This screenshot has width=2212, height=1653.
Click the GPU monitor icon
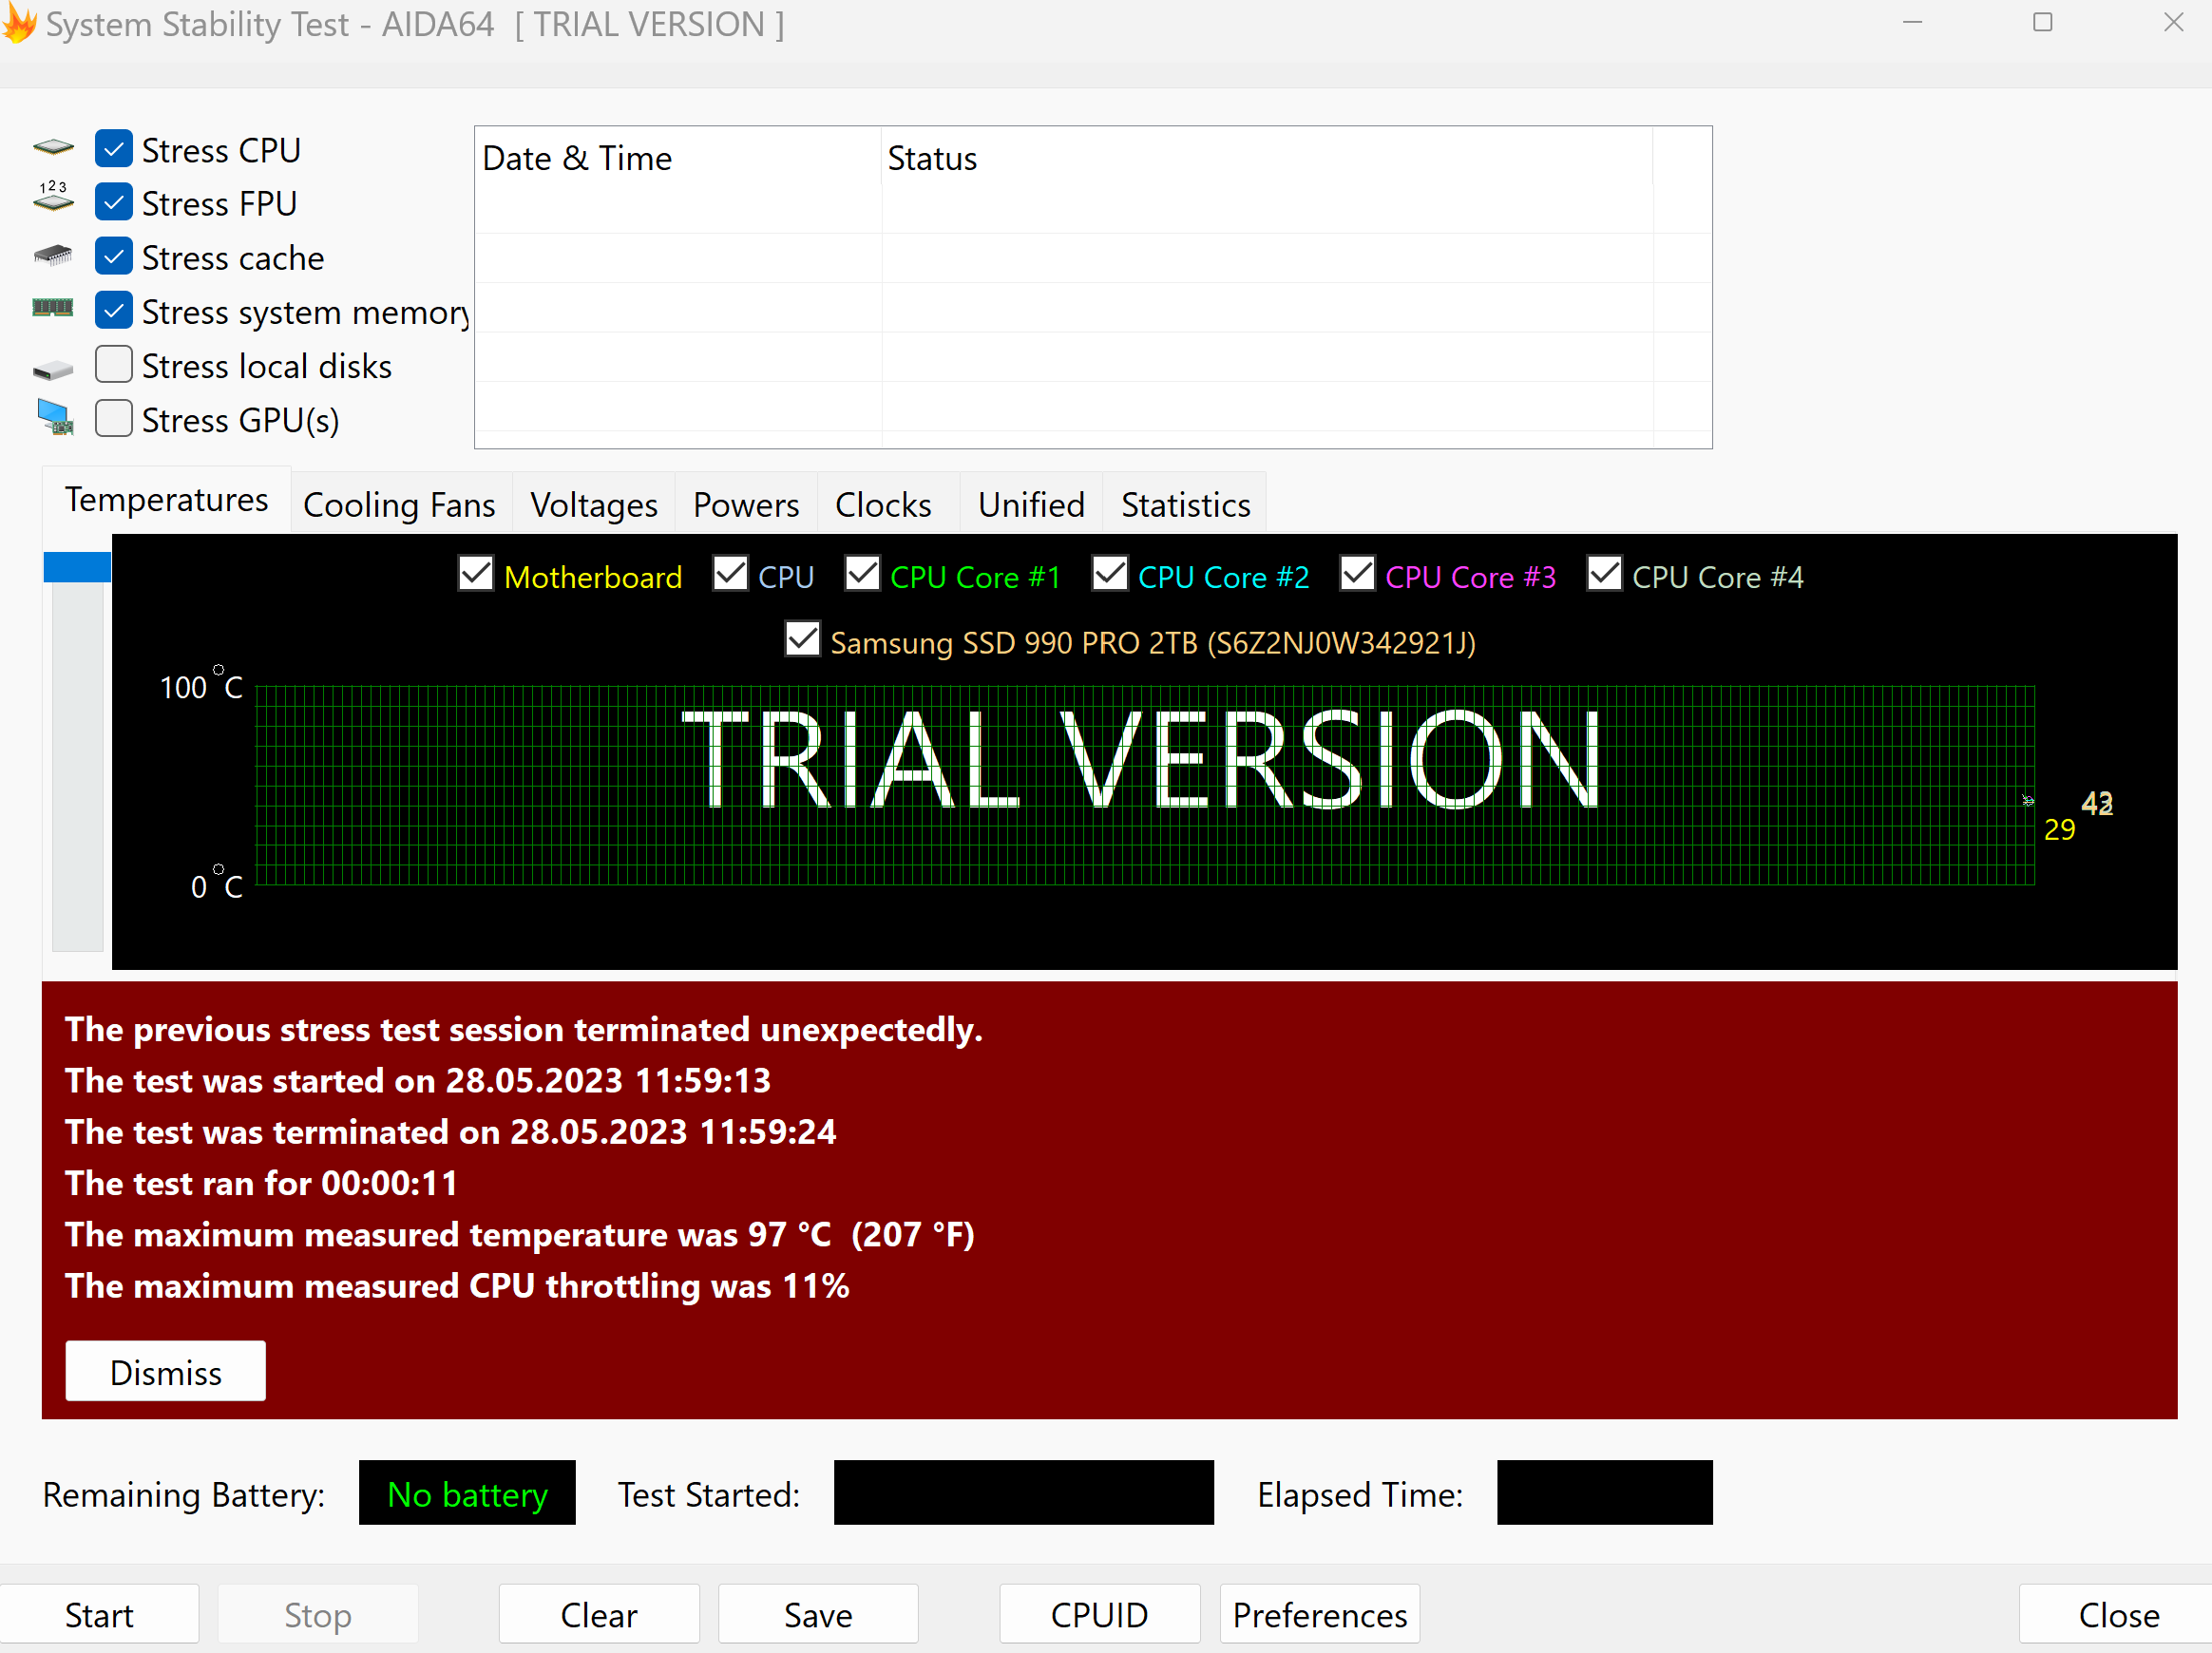pyautogui.click(x=55, y=417)
